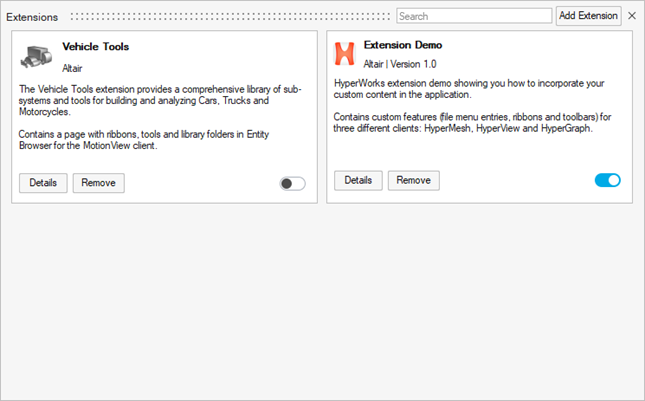
Task: Open Details for Vehicle Tools
Action: pos(43,183)
